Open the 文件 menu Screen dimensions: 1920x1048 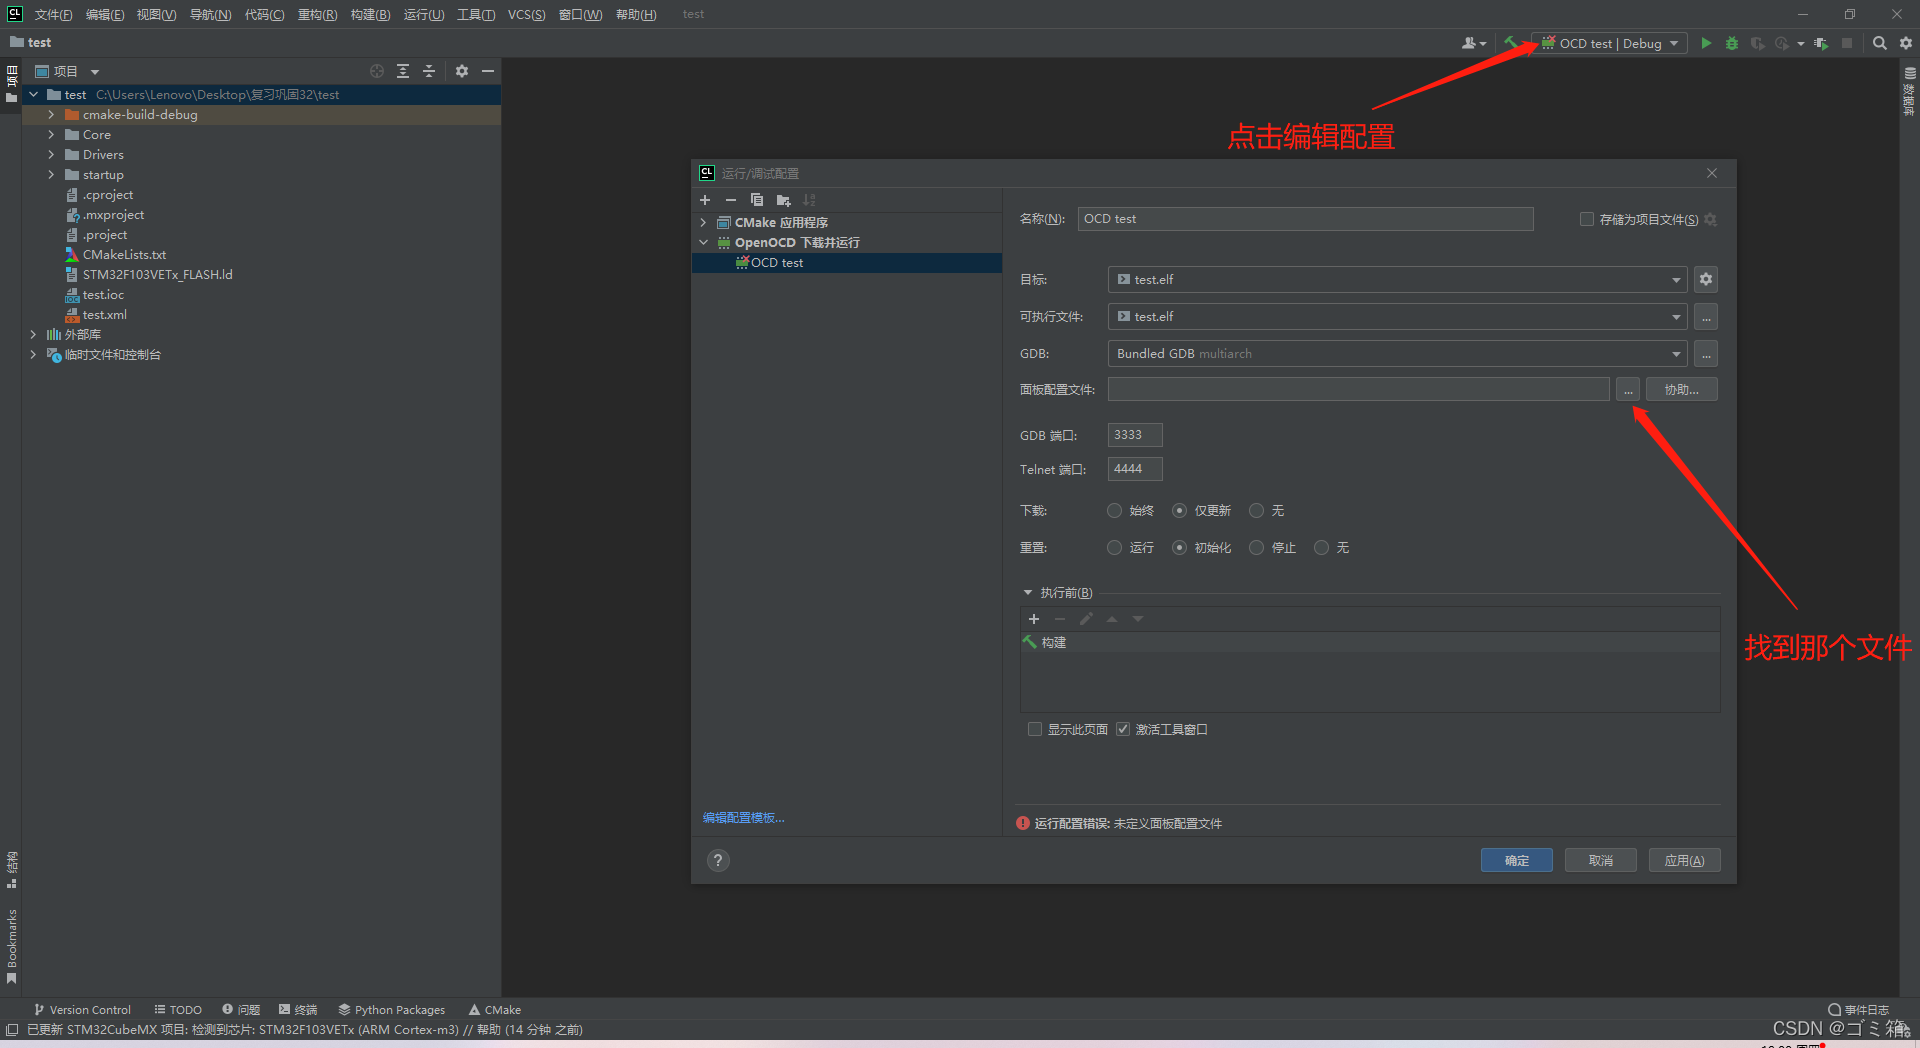click(x=53, y=14)
